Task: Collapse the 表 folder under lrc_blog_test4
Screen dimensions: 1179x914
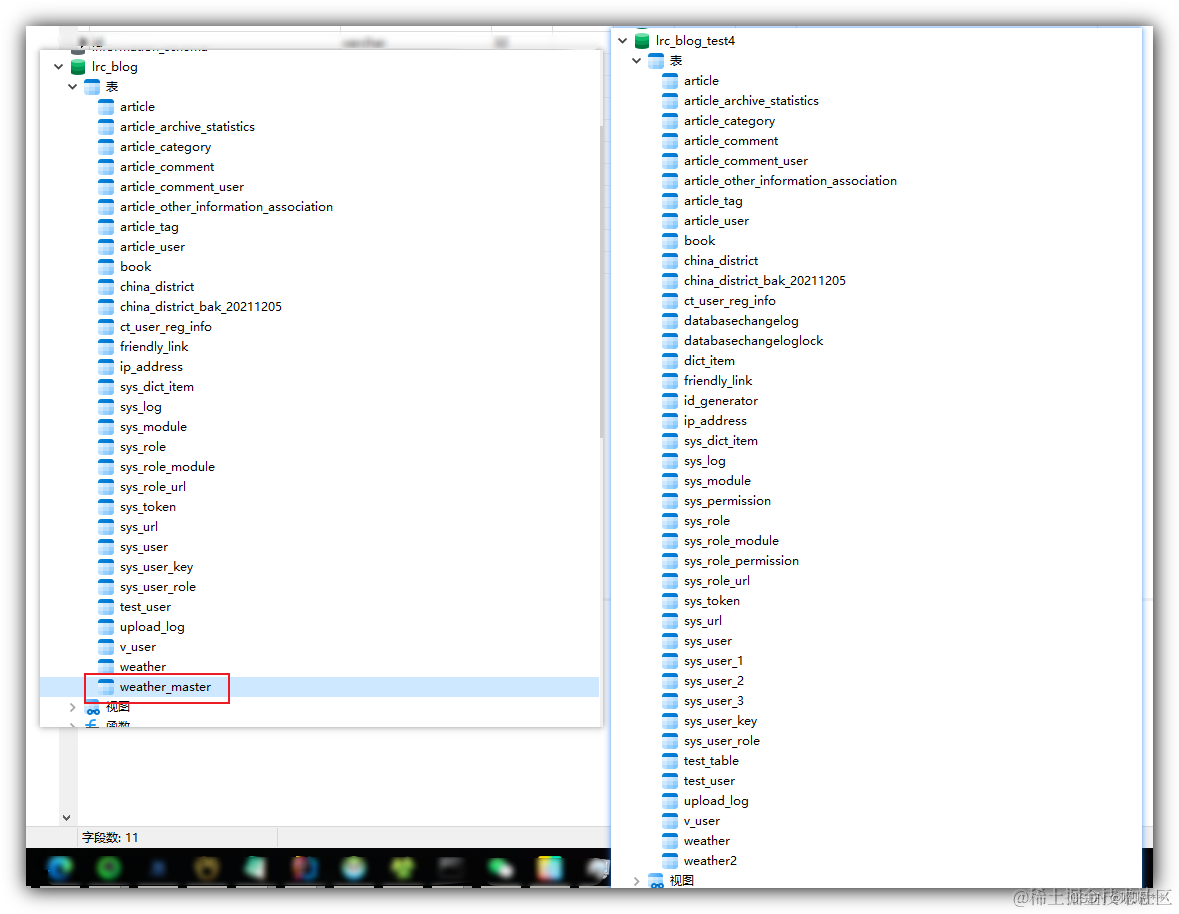Action: (637, 61)
